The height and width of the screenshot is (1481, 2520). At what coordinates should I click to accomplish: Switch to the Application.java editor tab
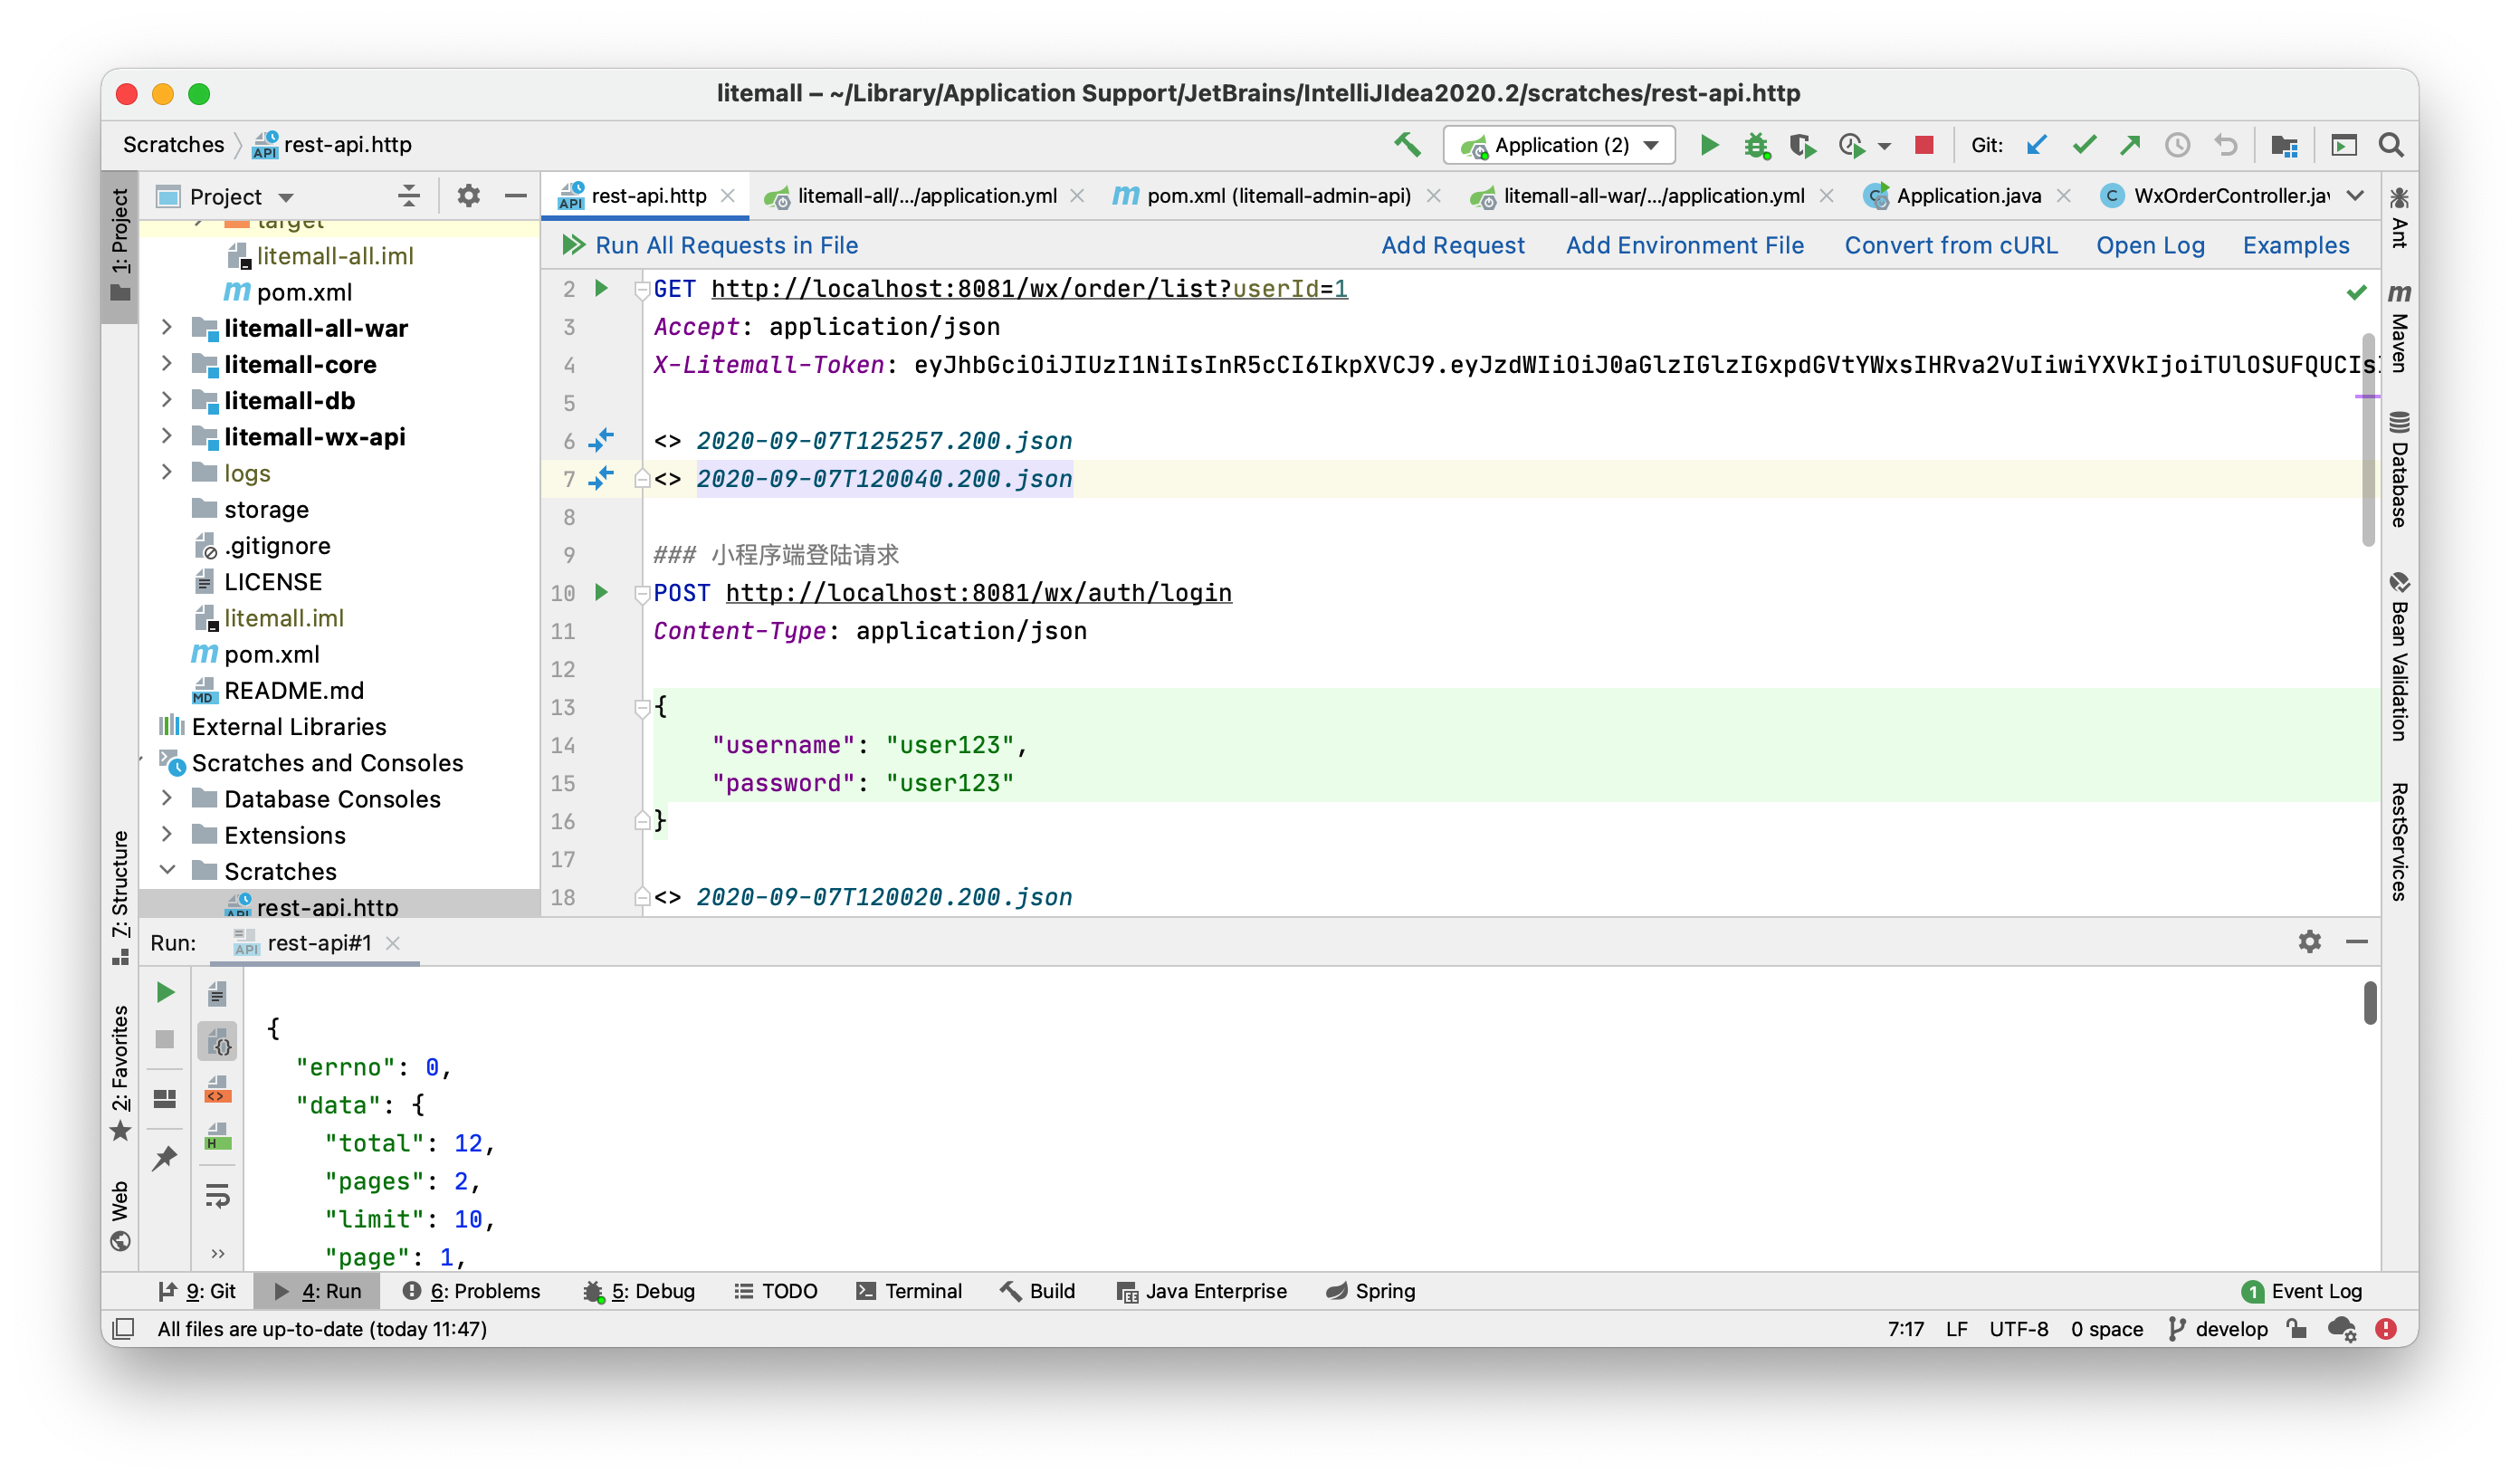(x=1967, y=196)
